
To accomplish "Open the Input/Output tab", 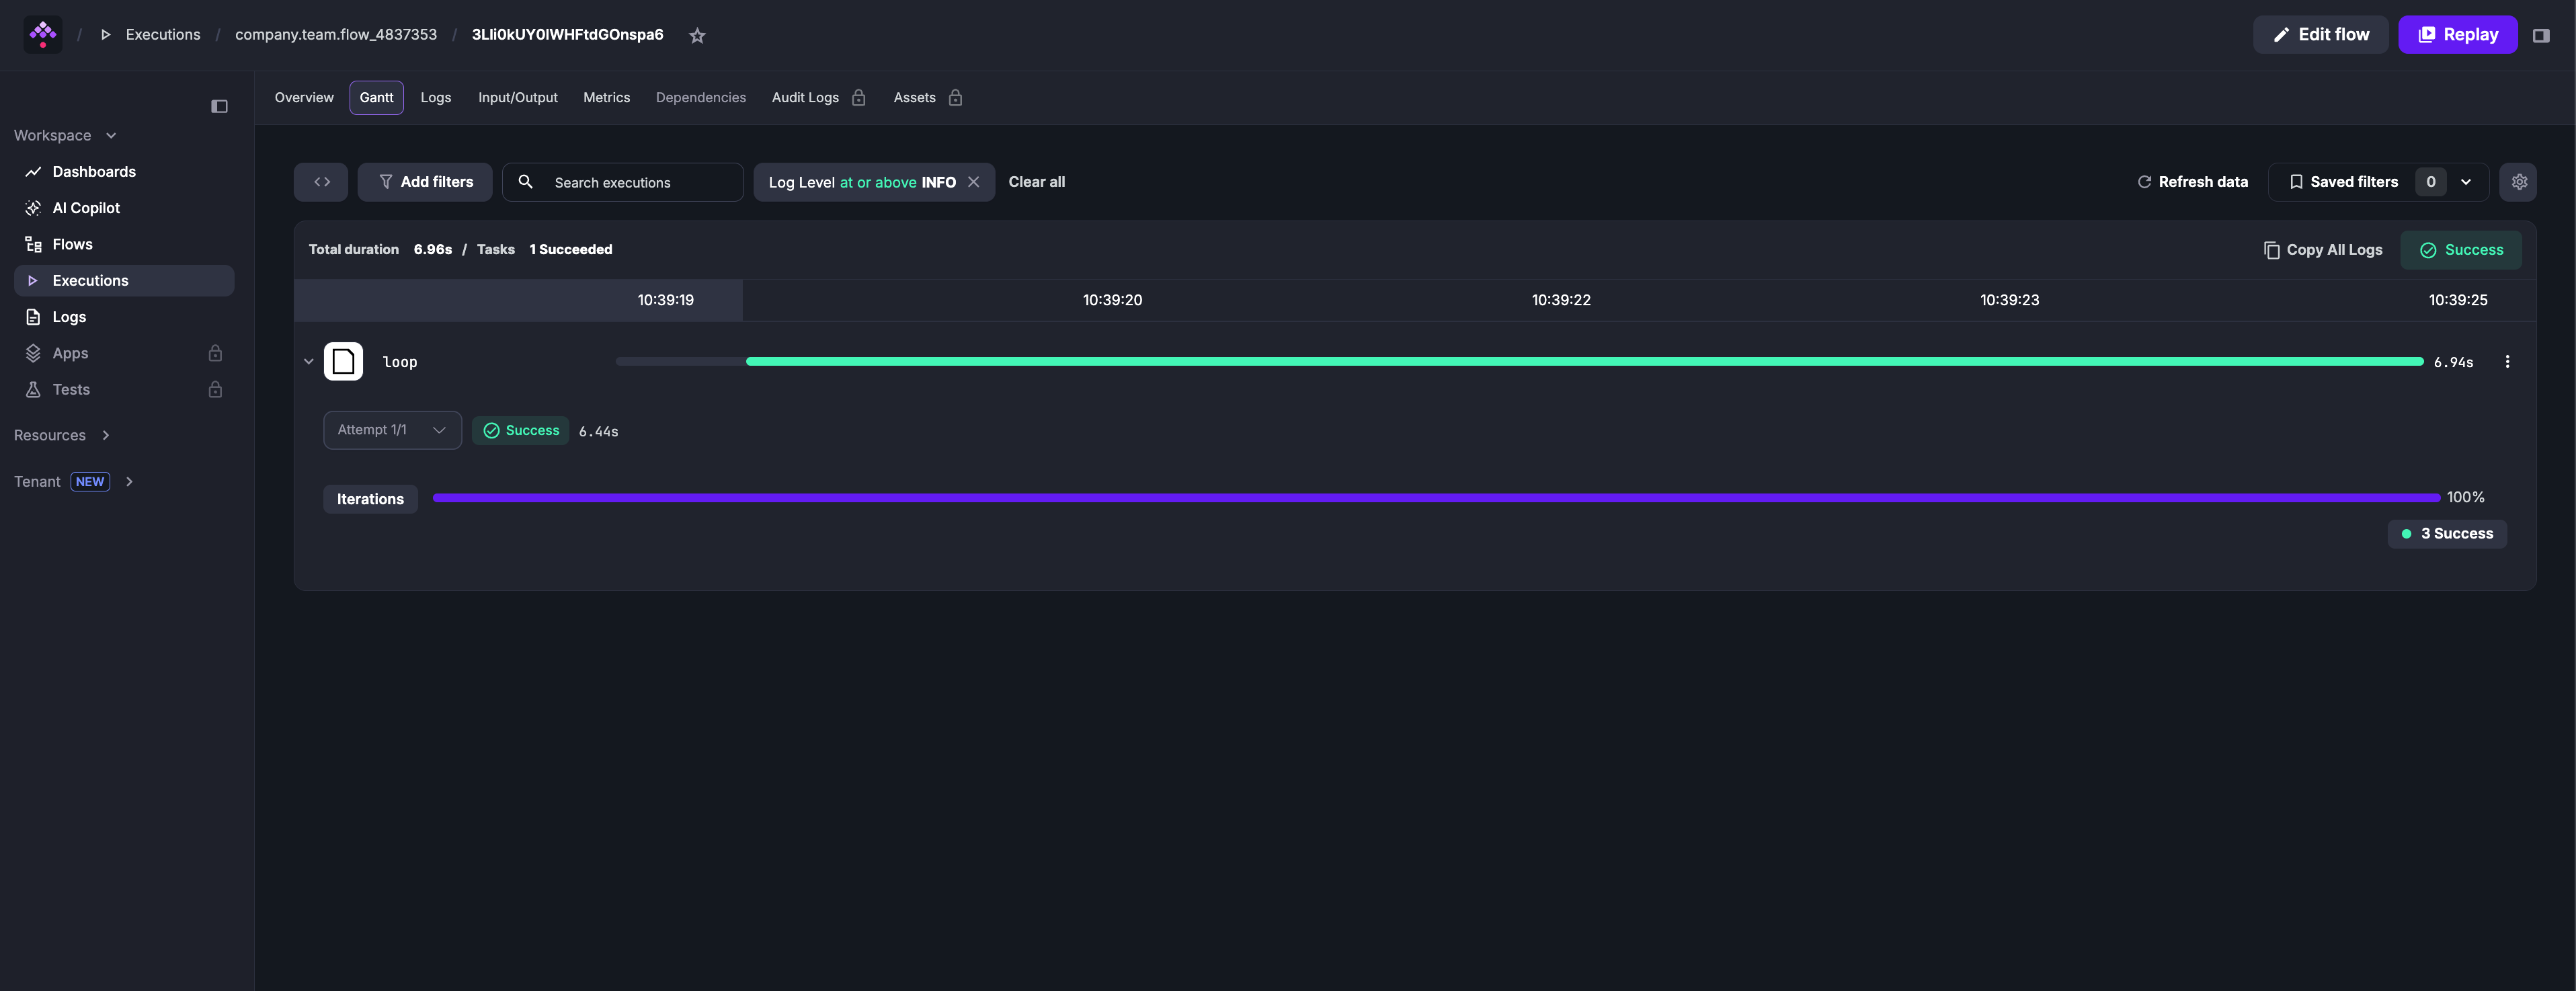I will coord(517,98).
